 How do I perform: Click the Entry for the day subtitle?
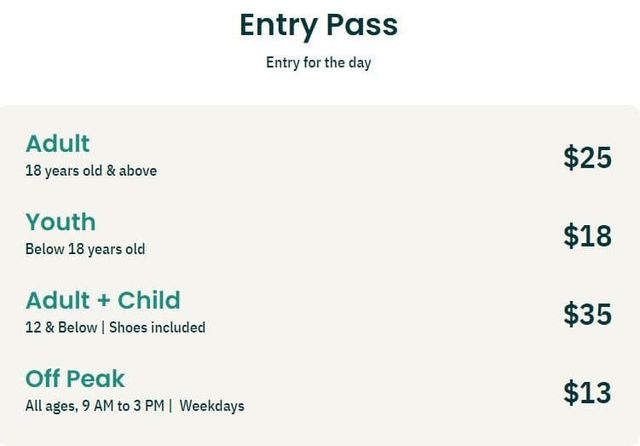[x=319, y=63]
